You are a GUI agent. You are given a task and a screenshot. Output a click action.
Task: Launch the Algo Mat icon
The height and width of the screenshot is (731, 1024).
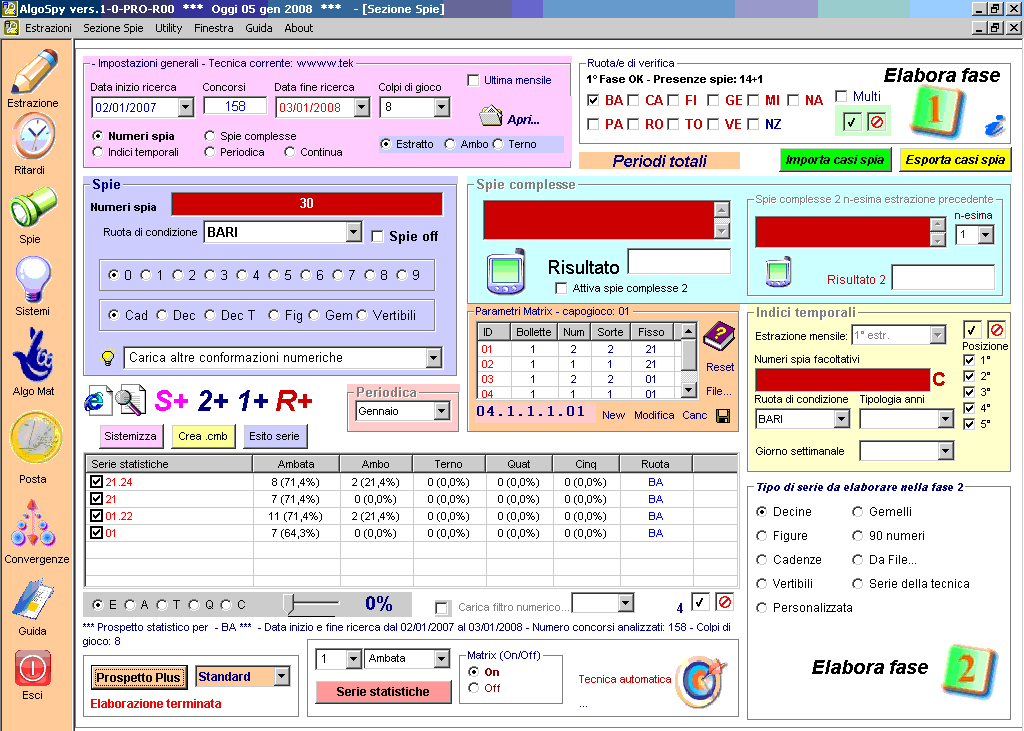point(33,355)
